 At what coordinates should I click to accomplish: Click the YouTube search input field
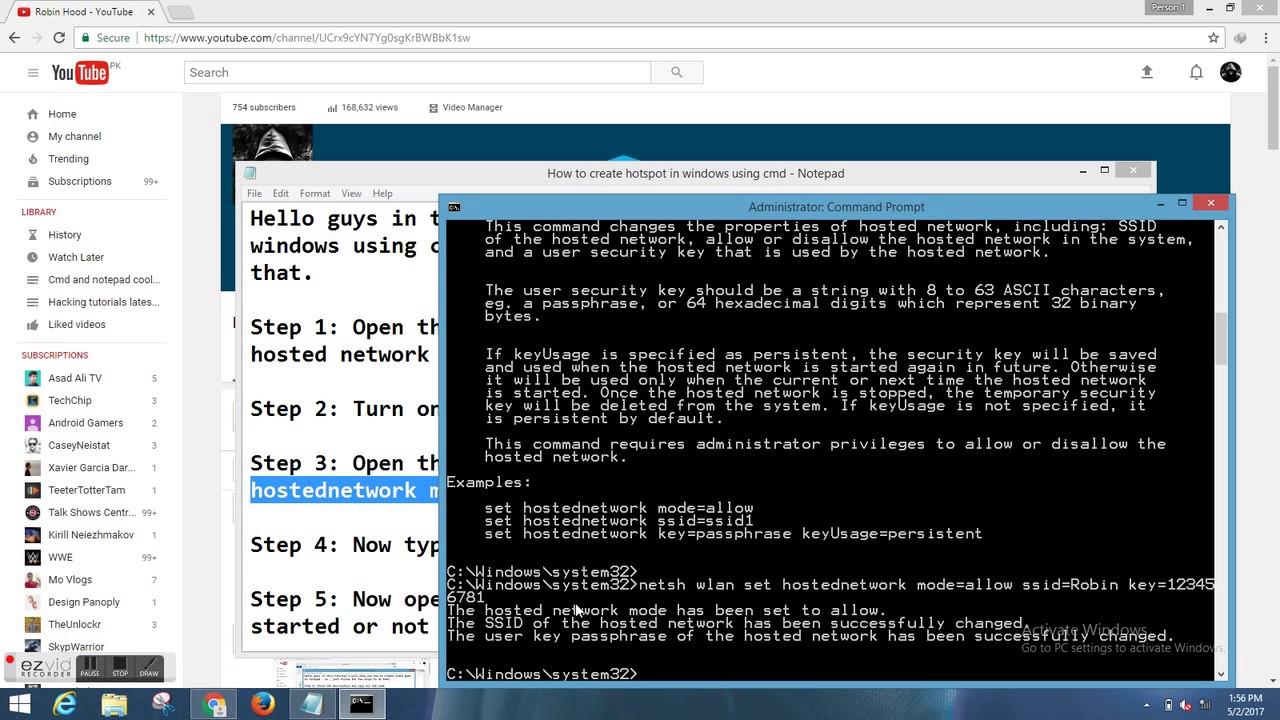click(x=417, y=72)
